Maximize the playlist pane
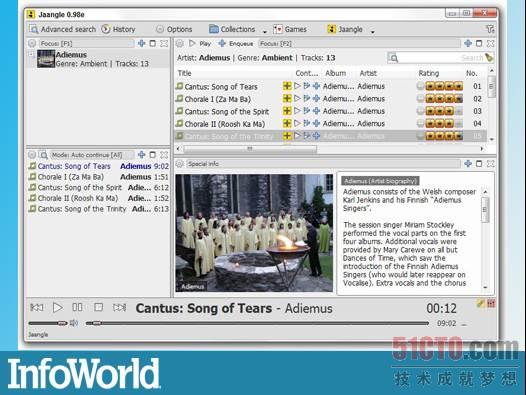Screen dimensions: 526x395 tap(153, 155)
